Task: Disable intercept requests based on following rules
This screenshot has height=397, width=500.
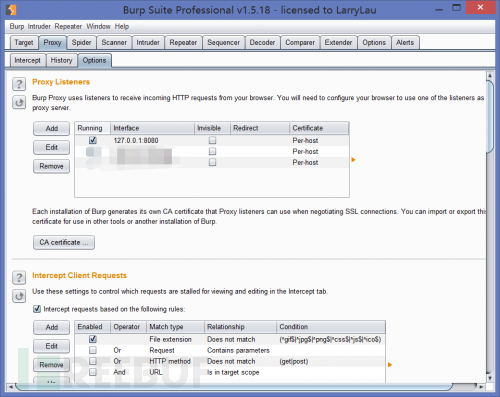Action: (x=37, y=309)
